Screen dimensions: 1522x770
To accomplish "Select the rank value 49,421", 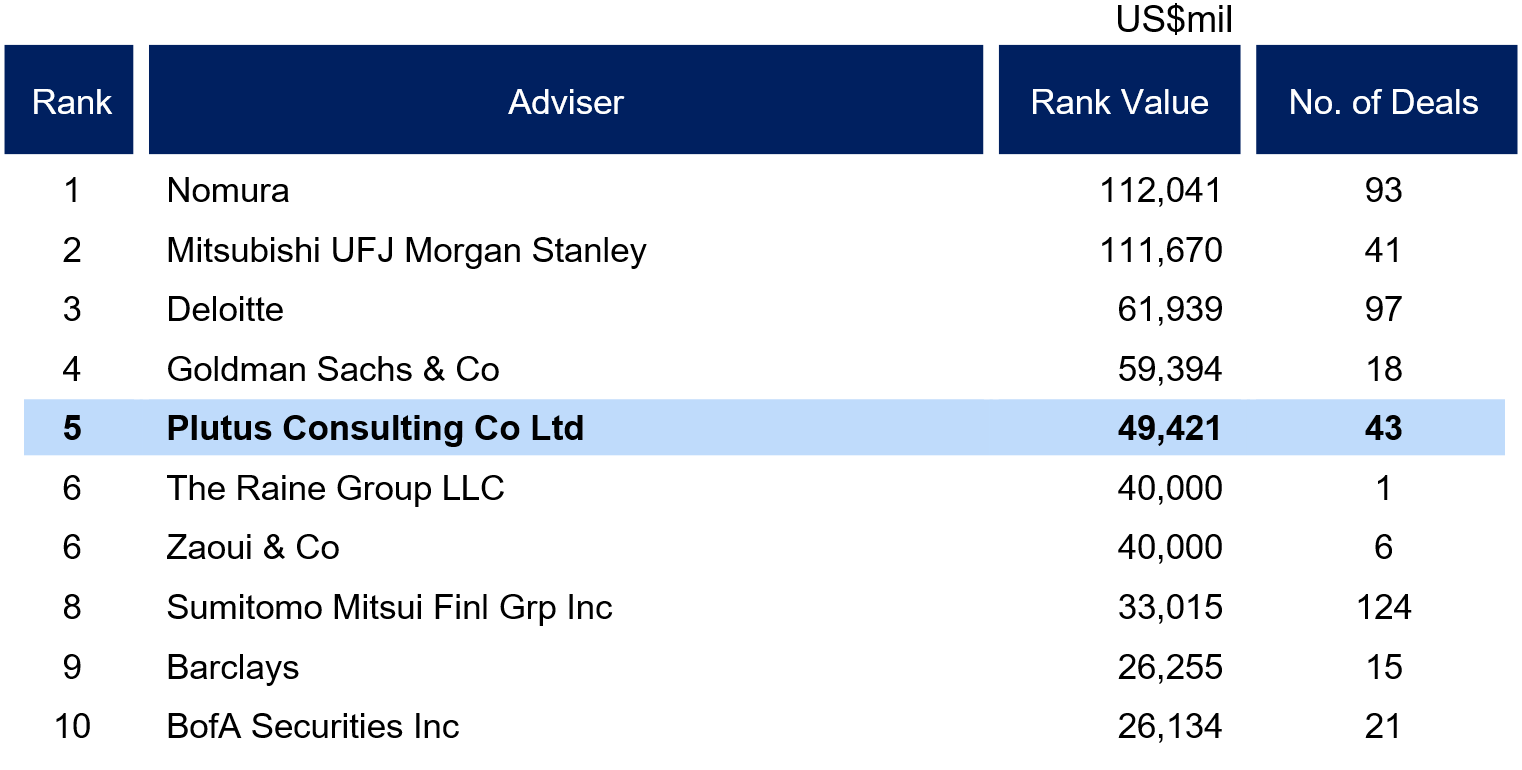I will coord(1169,428).
